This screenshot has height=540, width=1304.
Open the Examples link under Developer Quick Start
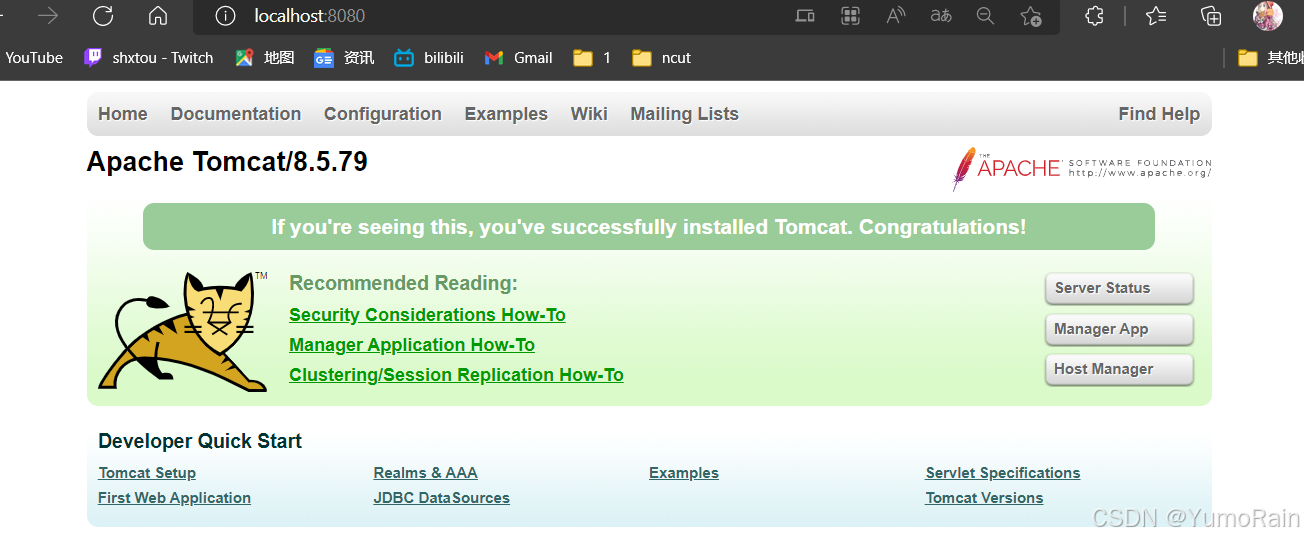click(684, 473)
